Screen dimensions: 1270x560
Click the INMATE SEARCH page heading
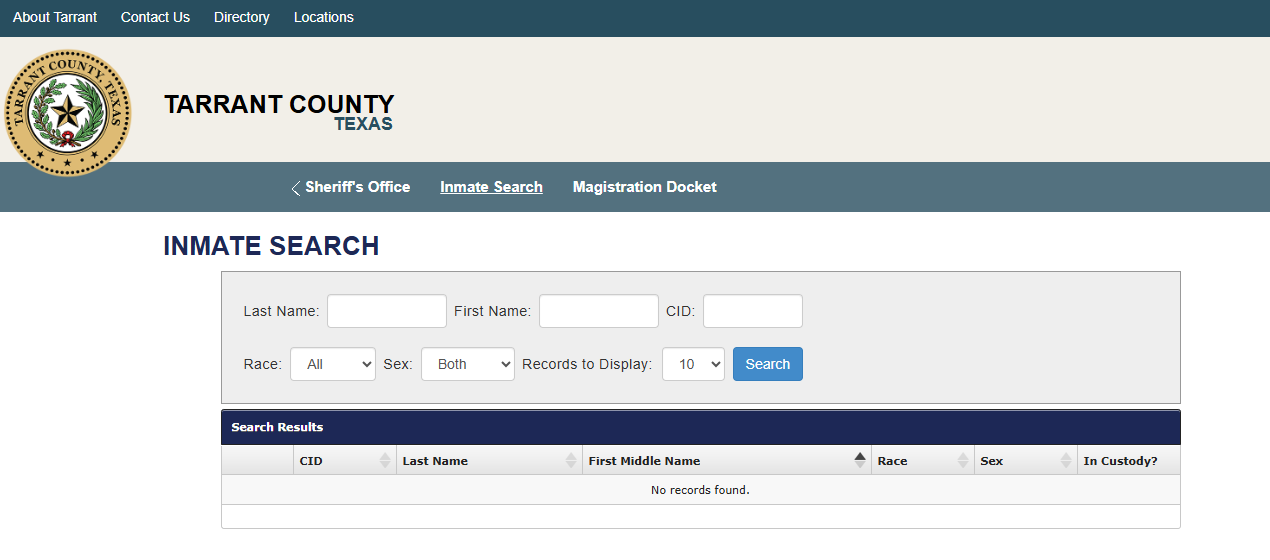271,246
